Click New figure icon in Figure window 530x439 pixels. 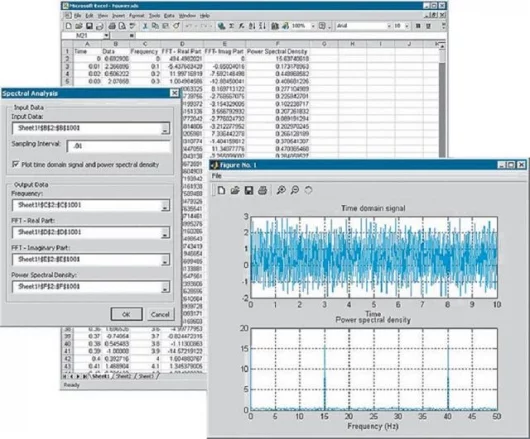(x=221, y=190)
